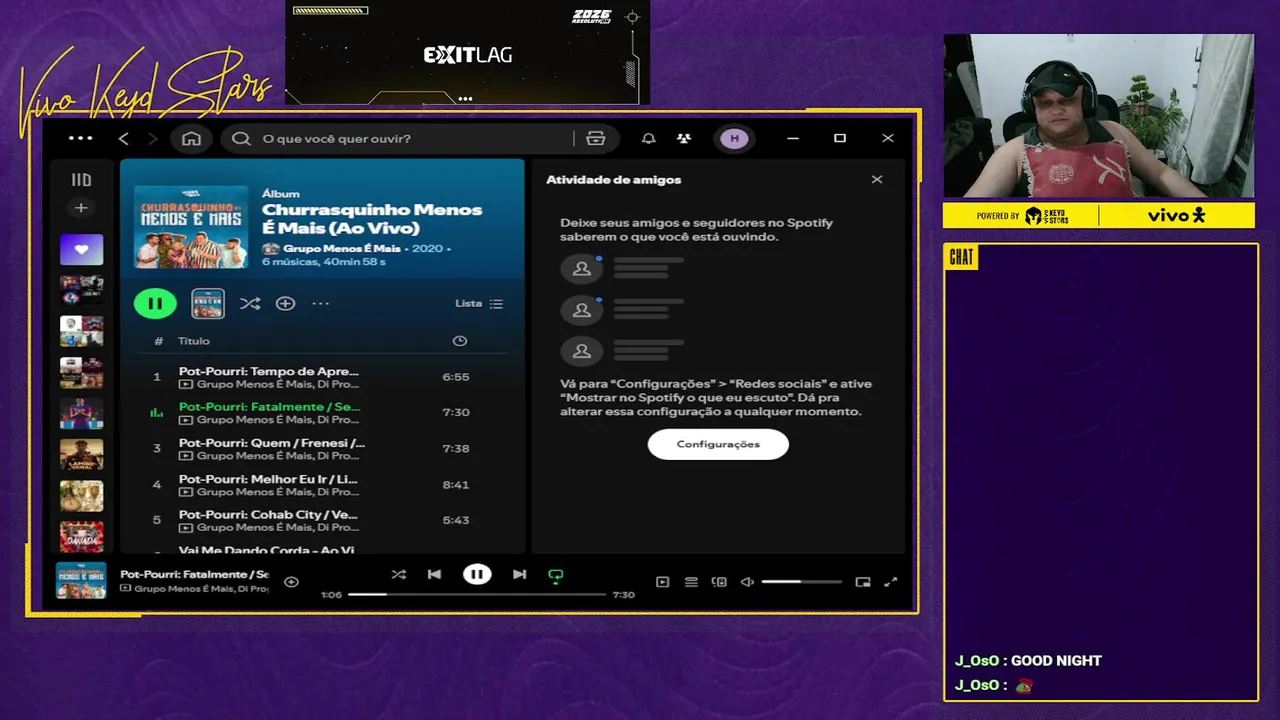Open connect to a device icon
Image resolution: width=1280 pixels, height=720 pixels.
click(x=719, y=582)
